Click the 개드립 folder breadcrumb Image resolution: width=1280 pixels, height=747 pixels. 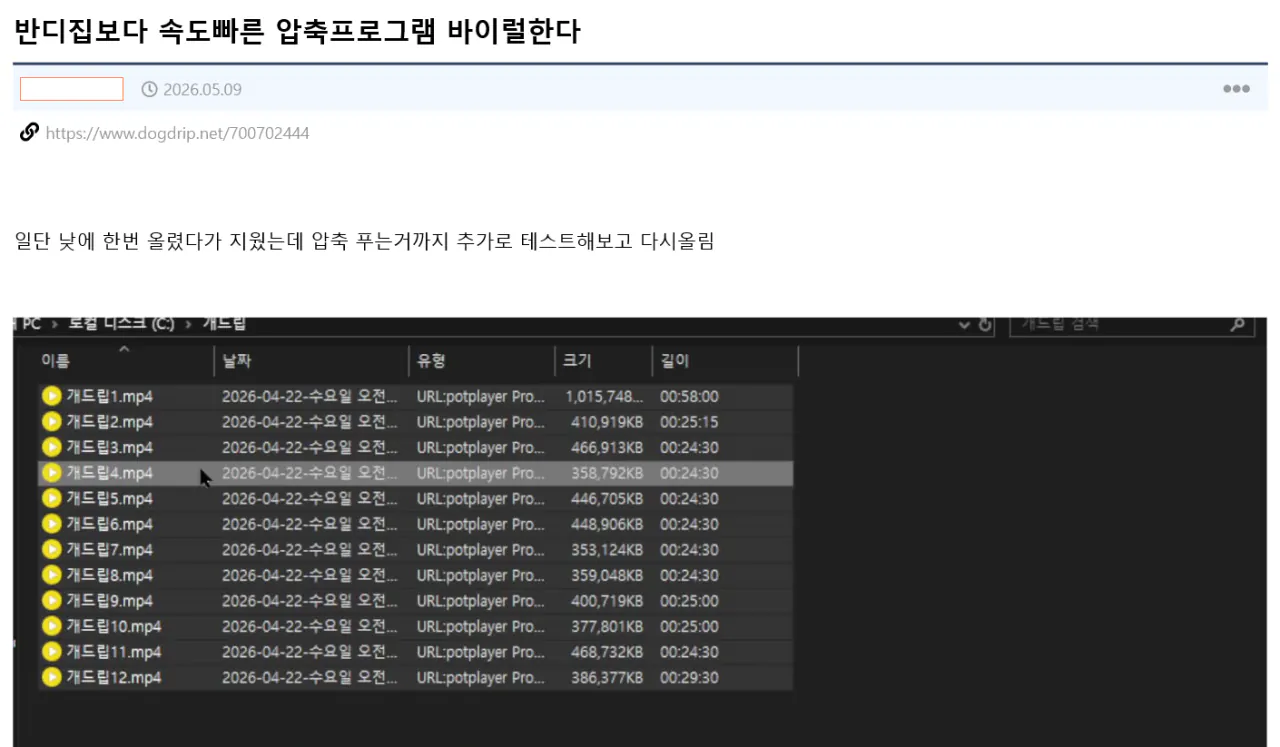pyautogui.click(x=225, y=324)
